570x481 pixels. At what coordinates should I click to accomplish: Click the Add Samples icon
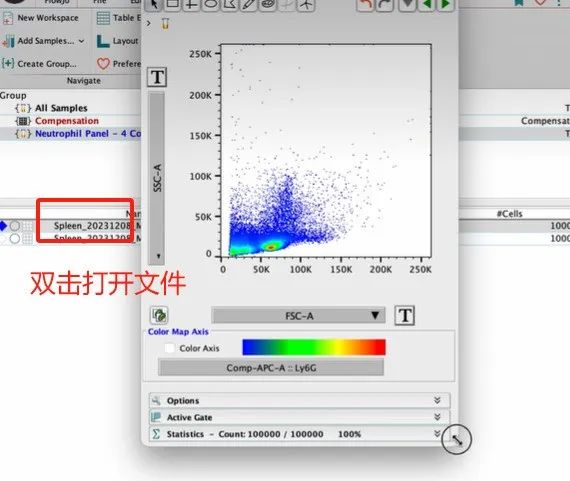[8, 41]
